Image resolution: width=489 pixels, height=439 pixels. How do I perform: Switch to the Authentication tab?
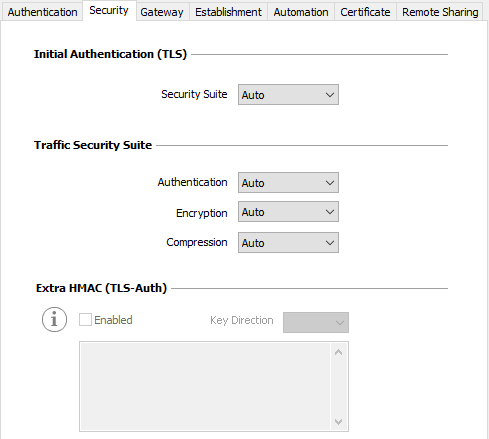[x=42, y=12]
